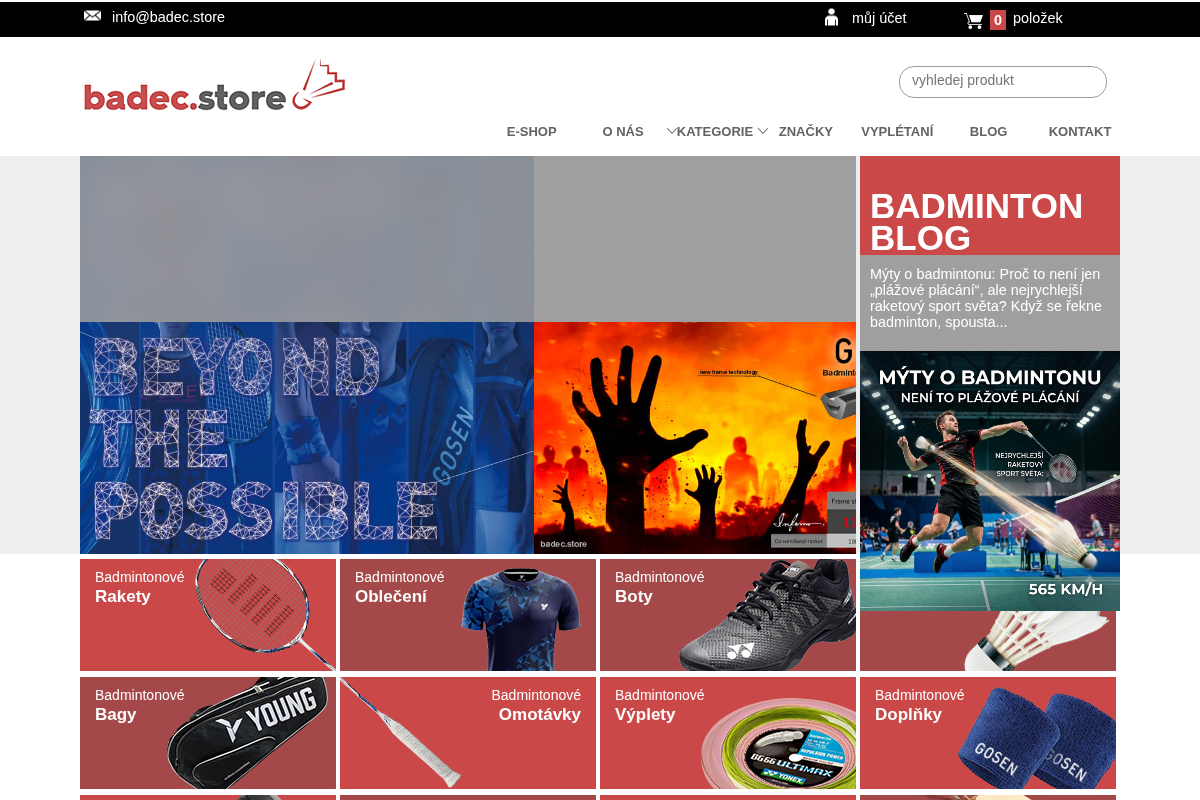Screen dimensions: 1200x800
Task: Open the 'položek' cart items link
Action: [1037, 18]
